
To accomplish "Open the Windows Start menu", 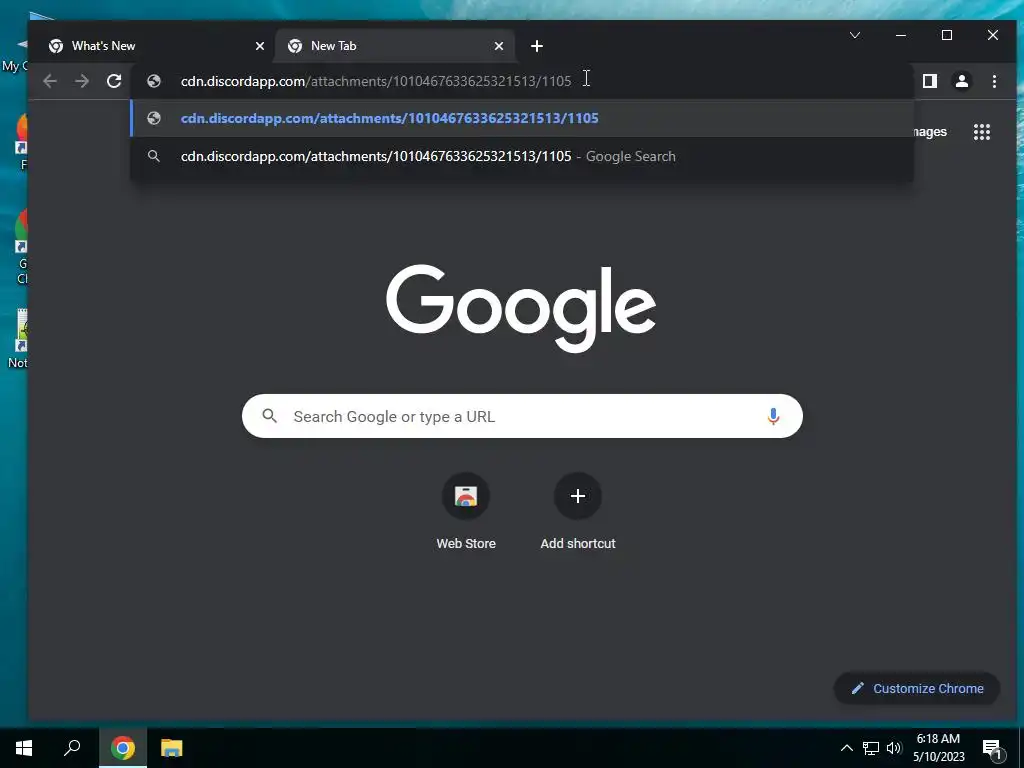I will click(x=24, y=748).
